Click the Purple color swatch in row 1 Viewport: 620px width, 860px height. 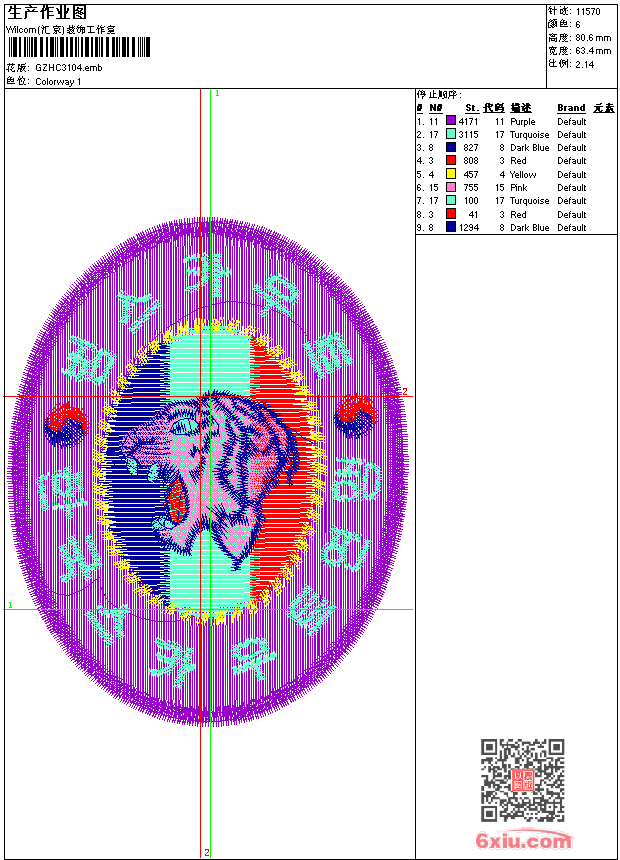pyautogui.click(x=450, y=120)
